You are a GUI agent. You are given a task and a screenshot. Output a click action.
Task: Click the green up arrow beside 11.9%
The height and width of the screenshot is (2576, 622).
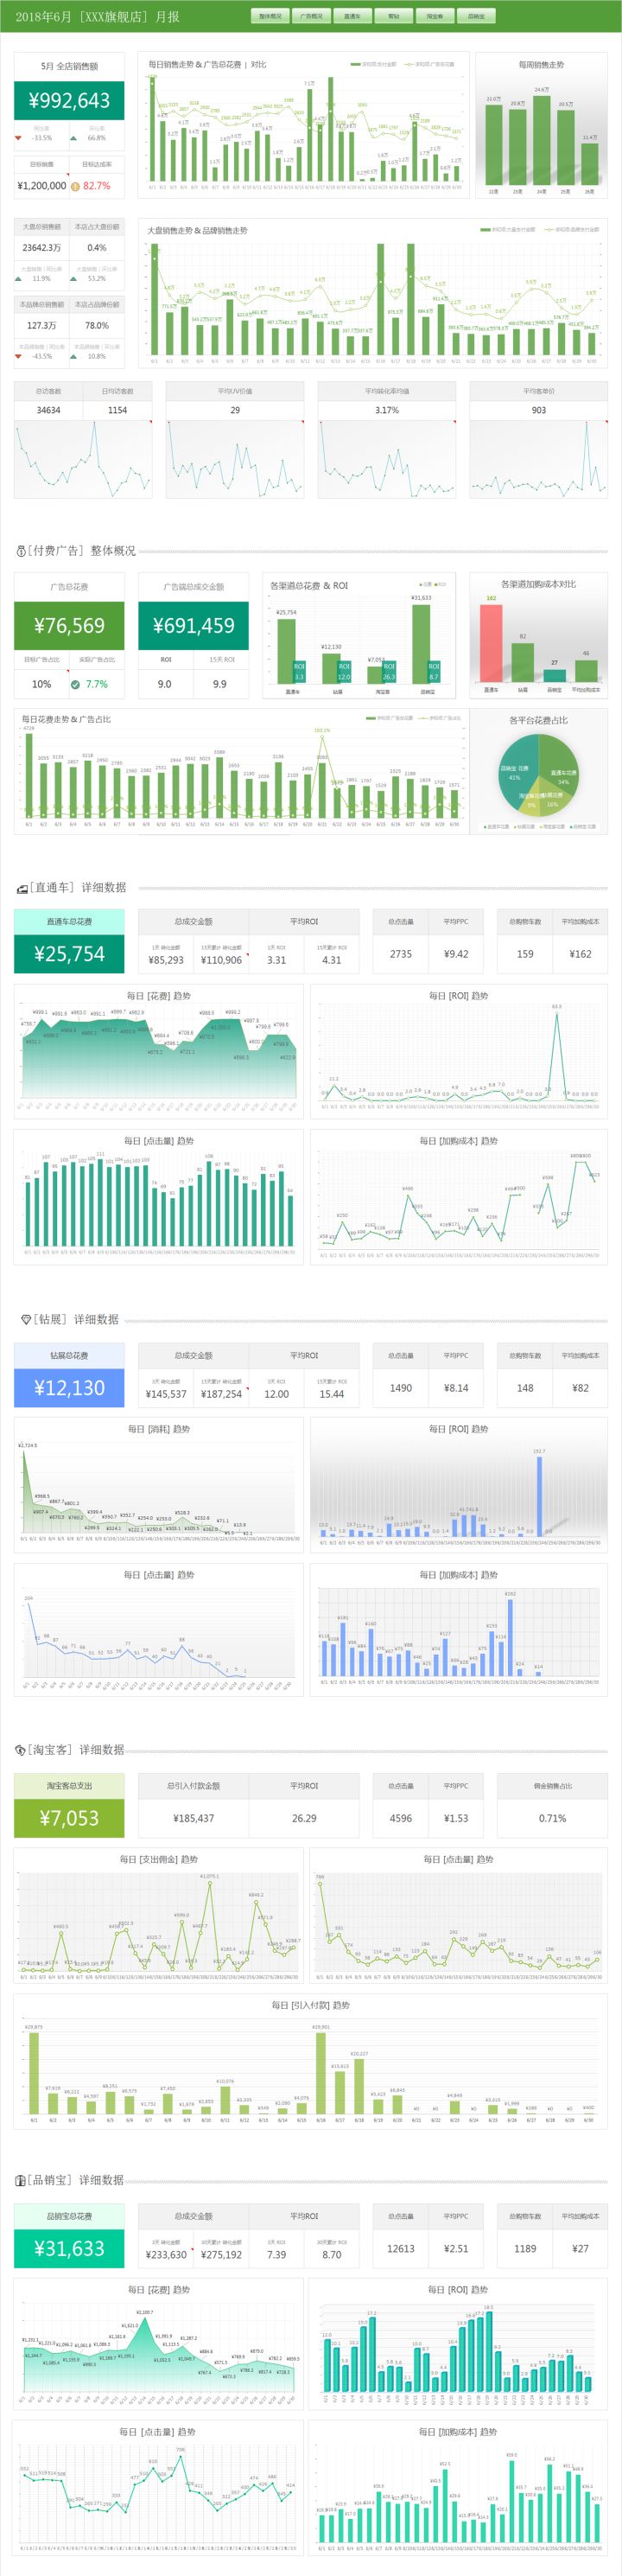[18, 278]
